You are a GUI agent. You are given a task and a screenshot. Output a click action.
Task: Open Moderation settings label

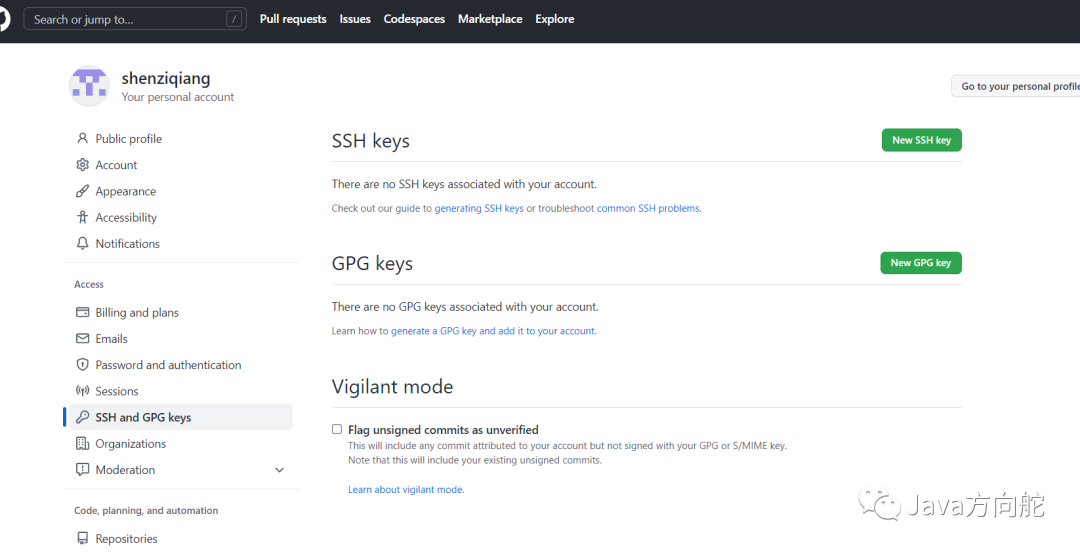pos(125,469)
